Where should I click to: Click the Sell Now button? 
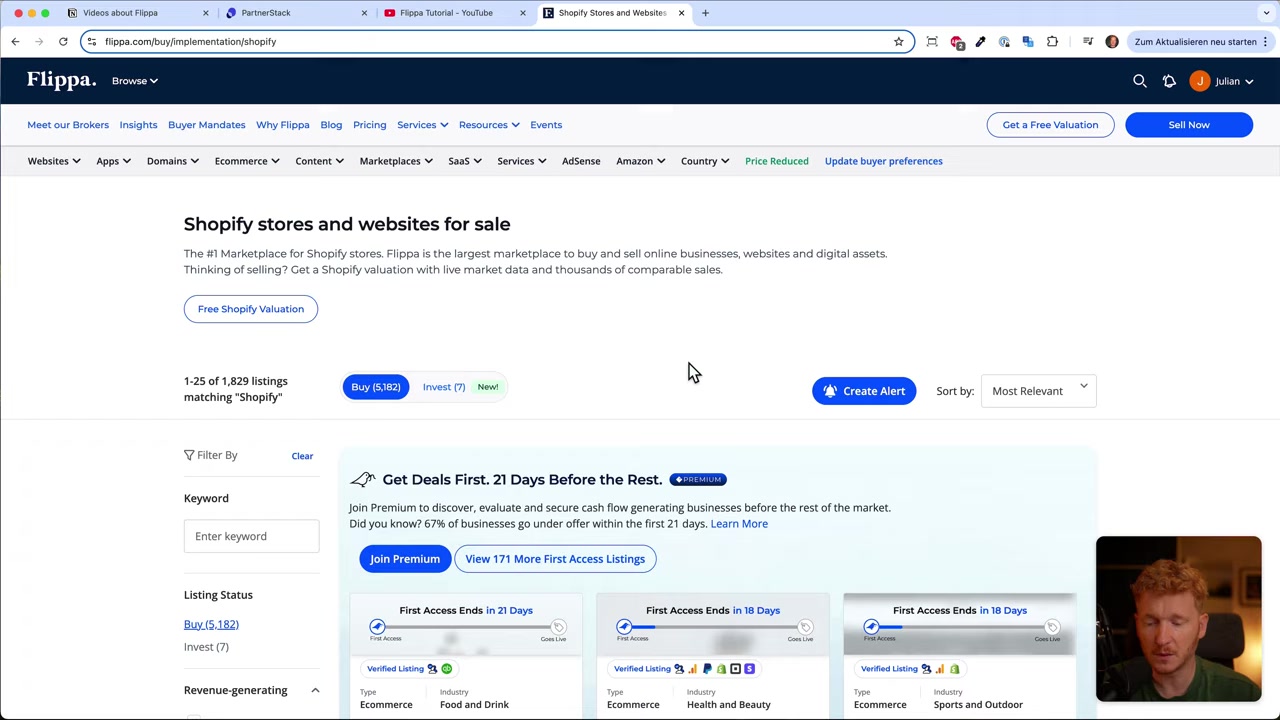tap(1189, 125)
